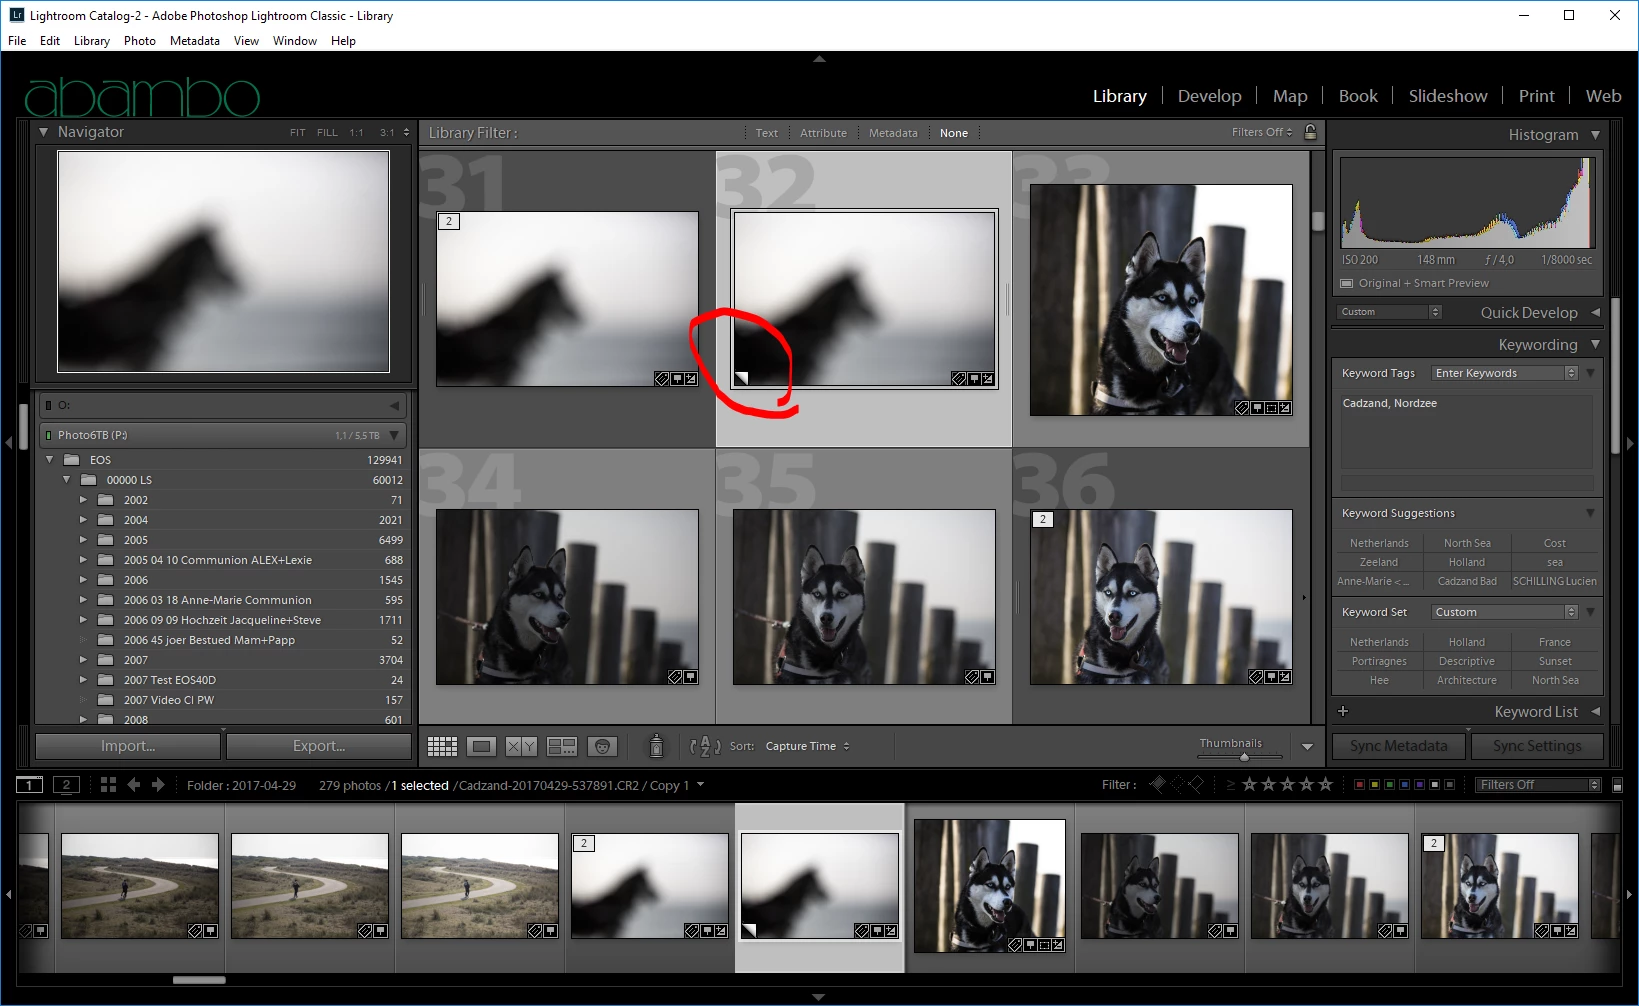The height and width of the screenshot is (1006, 1639).
Task: Open the Photo menu
Action: pyautogui.click(x=140, y=41)
